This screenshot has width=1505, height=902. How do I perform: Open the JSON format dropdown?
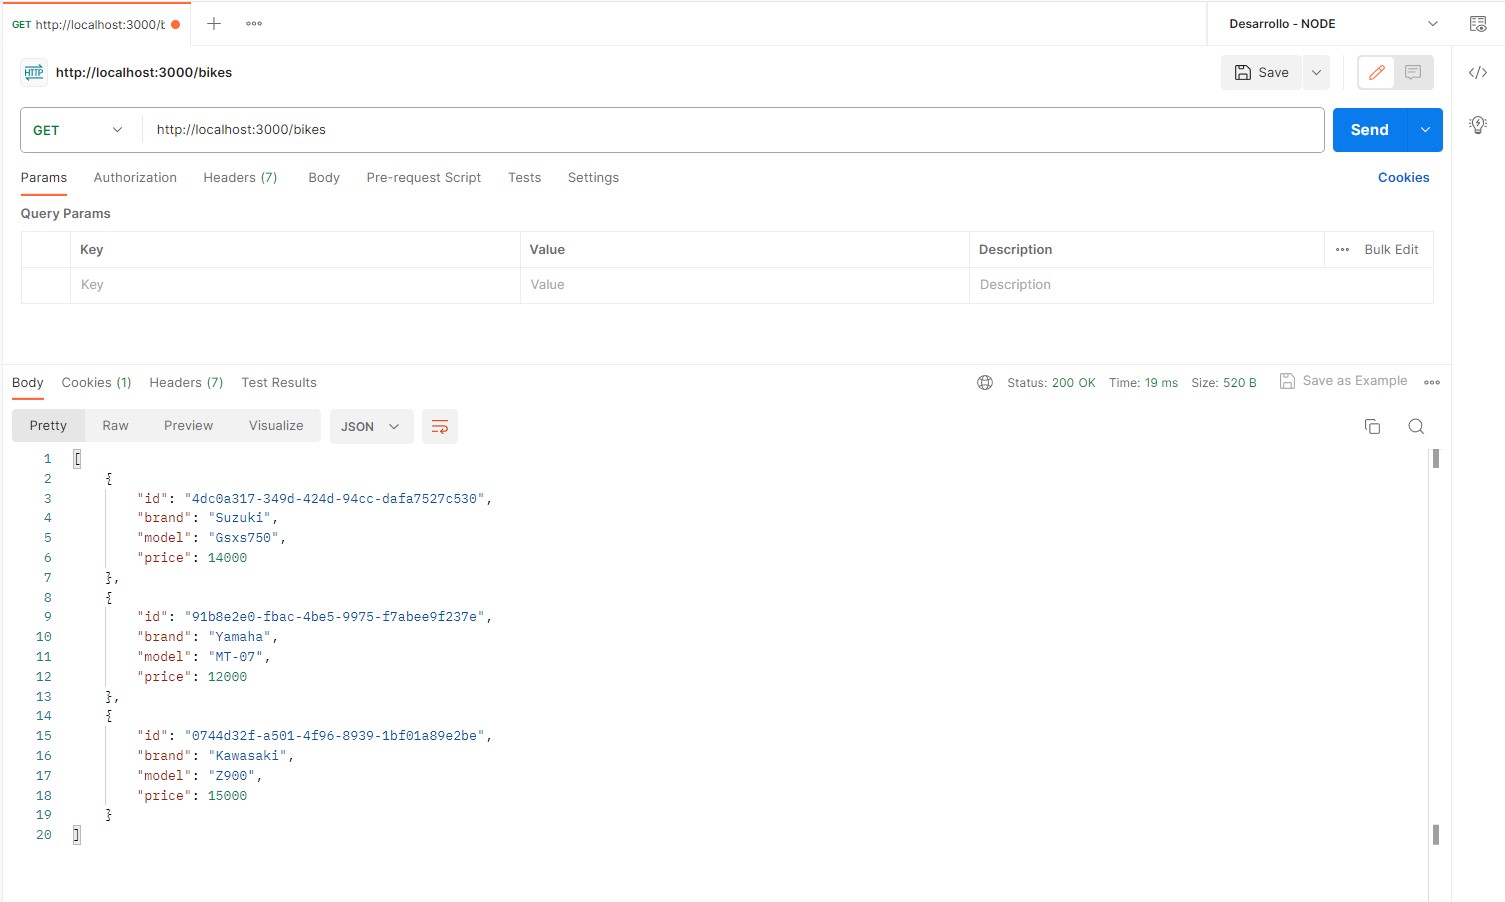371,426
